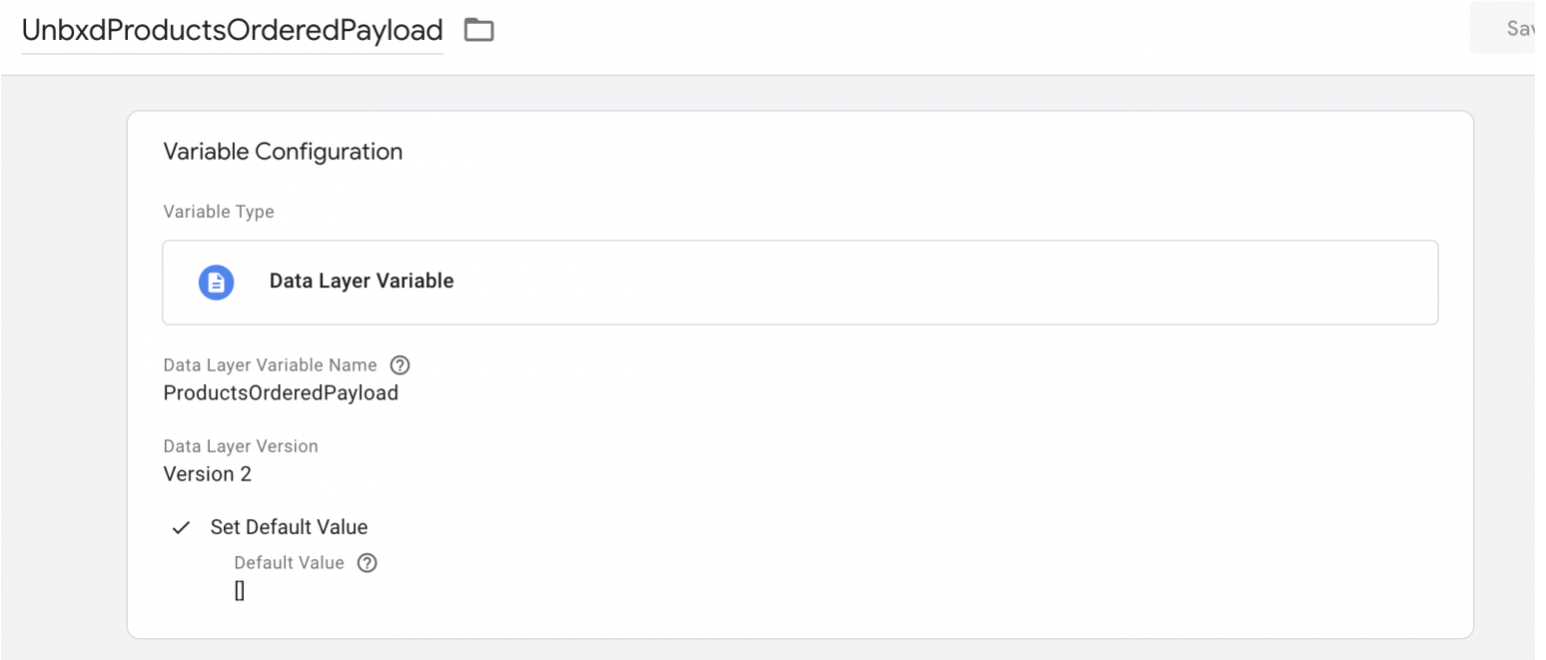Image resolution: width=1546 pixels, height=660 pixels.
Task: Click the Data Layer Version label
Action: point(241,446)
